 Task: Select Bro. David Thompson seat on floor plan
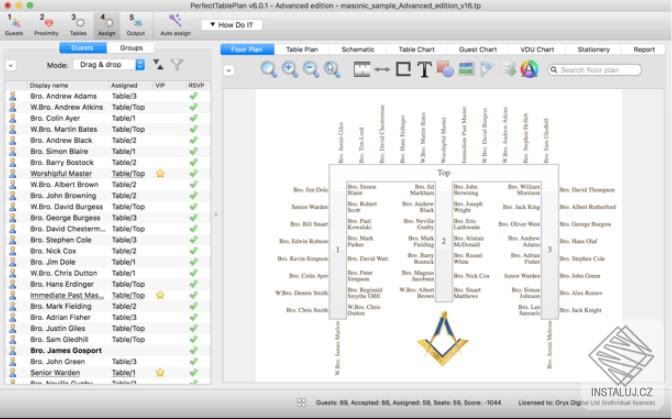(x=587, y=189)
